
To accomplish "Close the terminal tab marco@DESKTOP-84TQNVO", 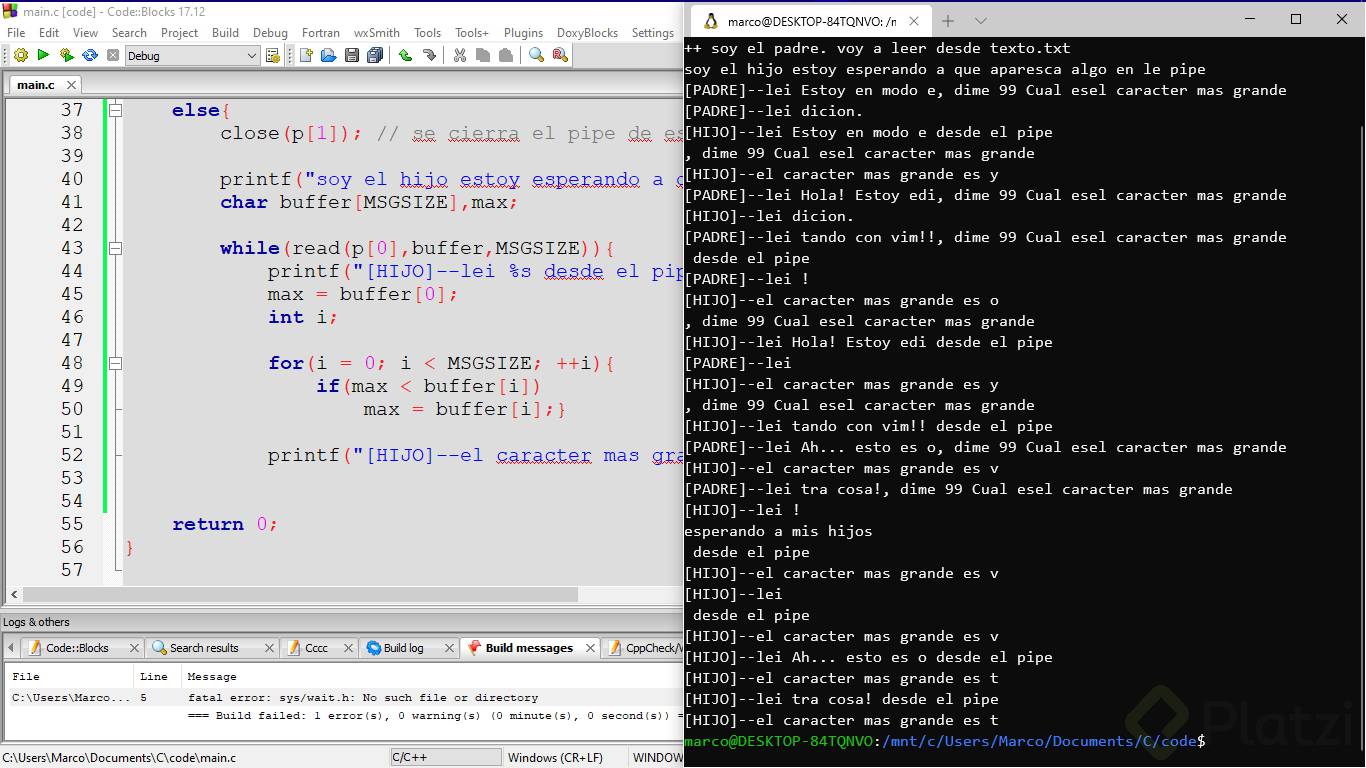I will click(914, 21).
